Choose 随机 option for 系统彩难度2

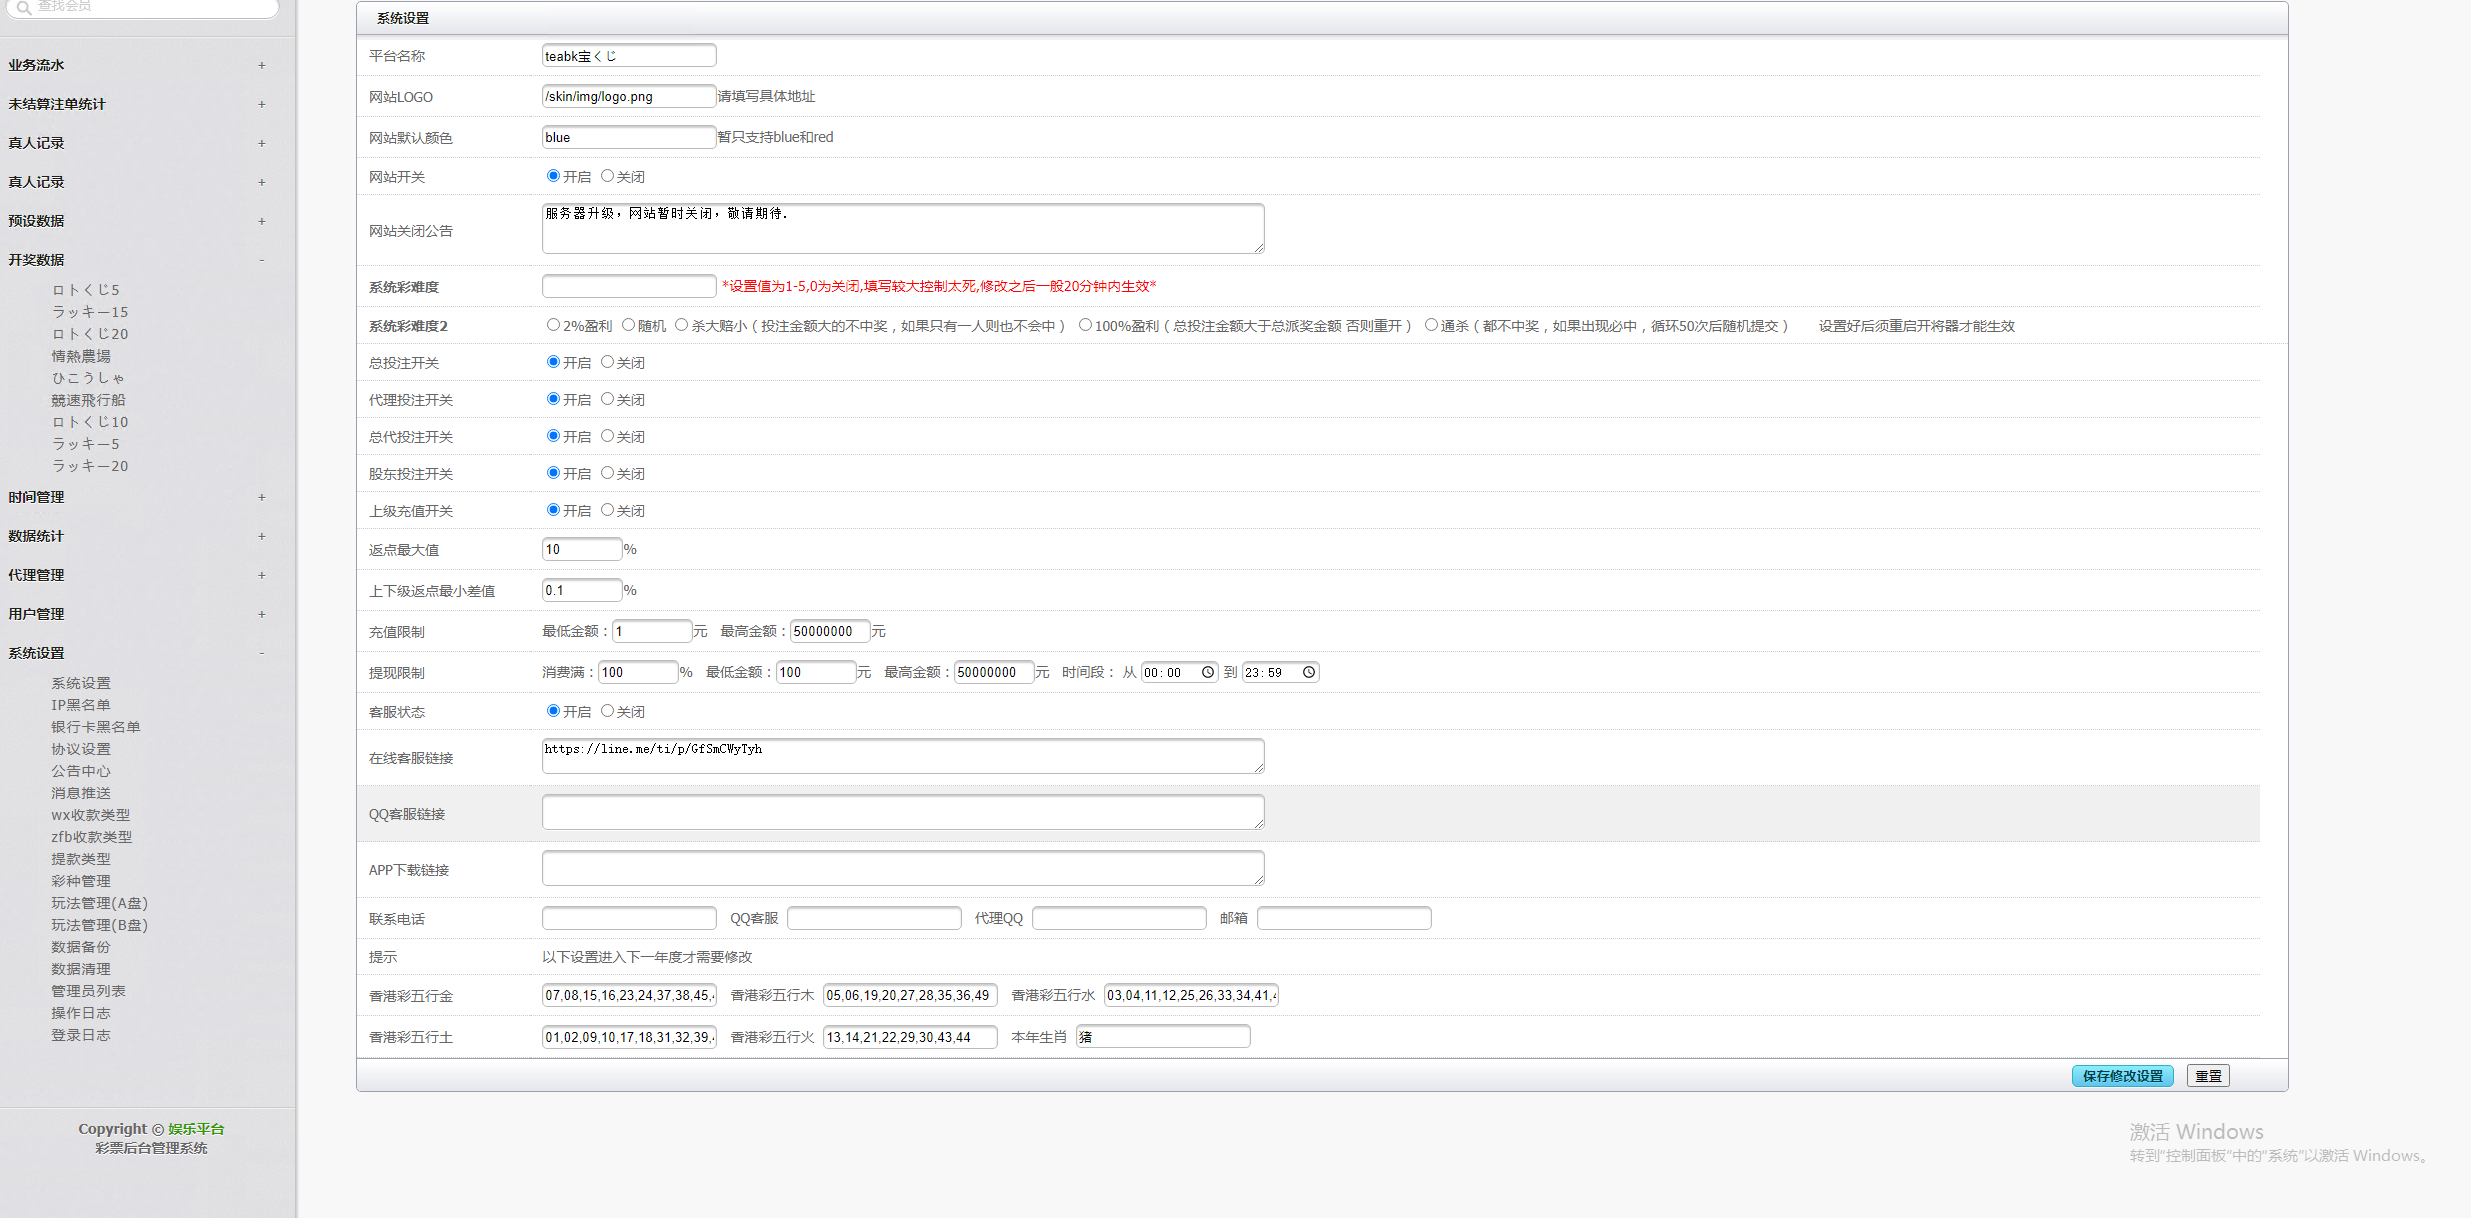tap(628, 325)
